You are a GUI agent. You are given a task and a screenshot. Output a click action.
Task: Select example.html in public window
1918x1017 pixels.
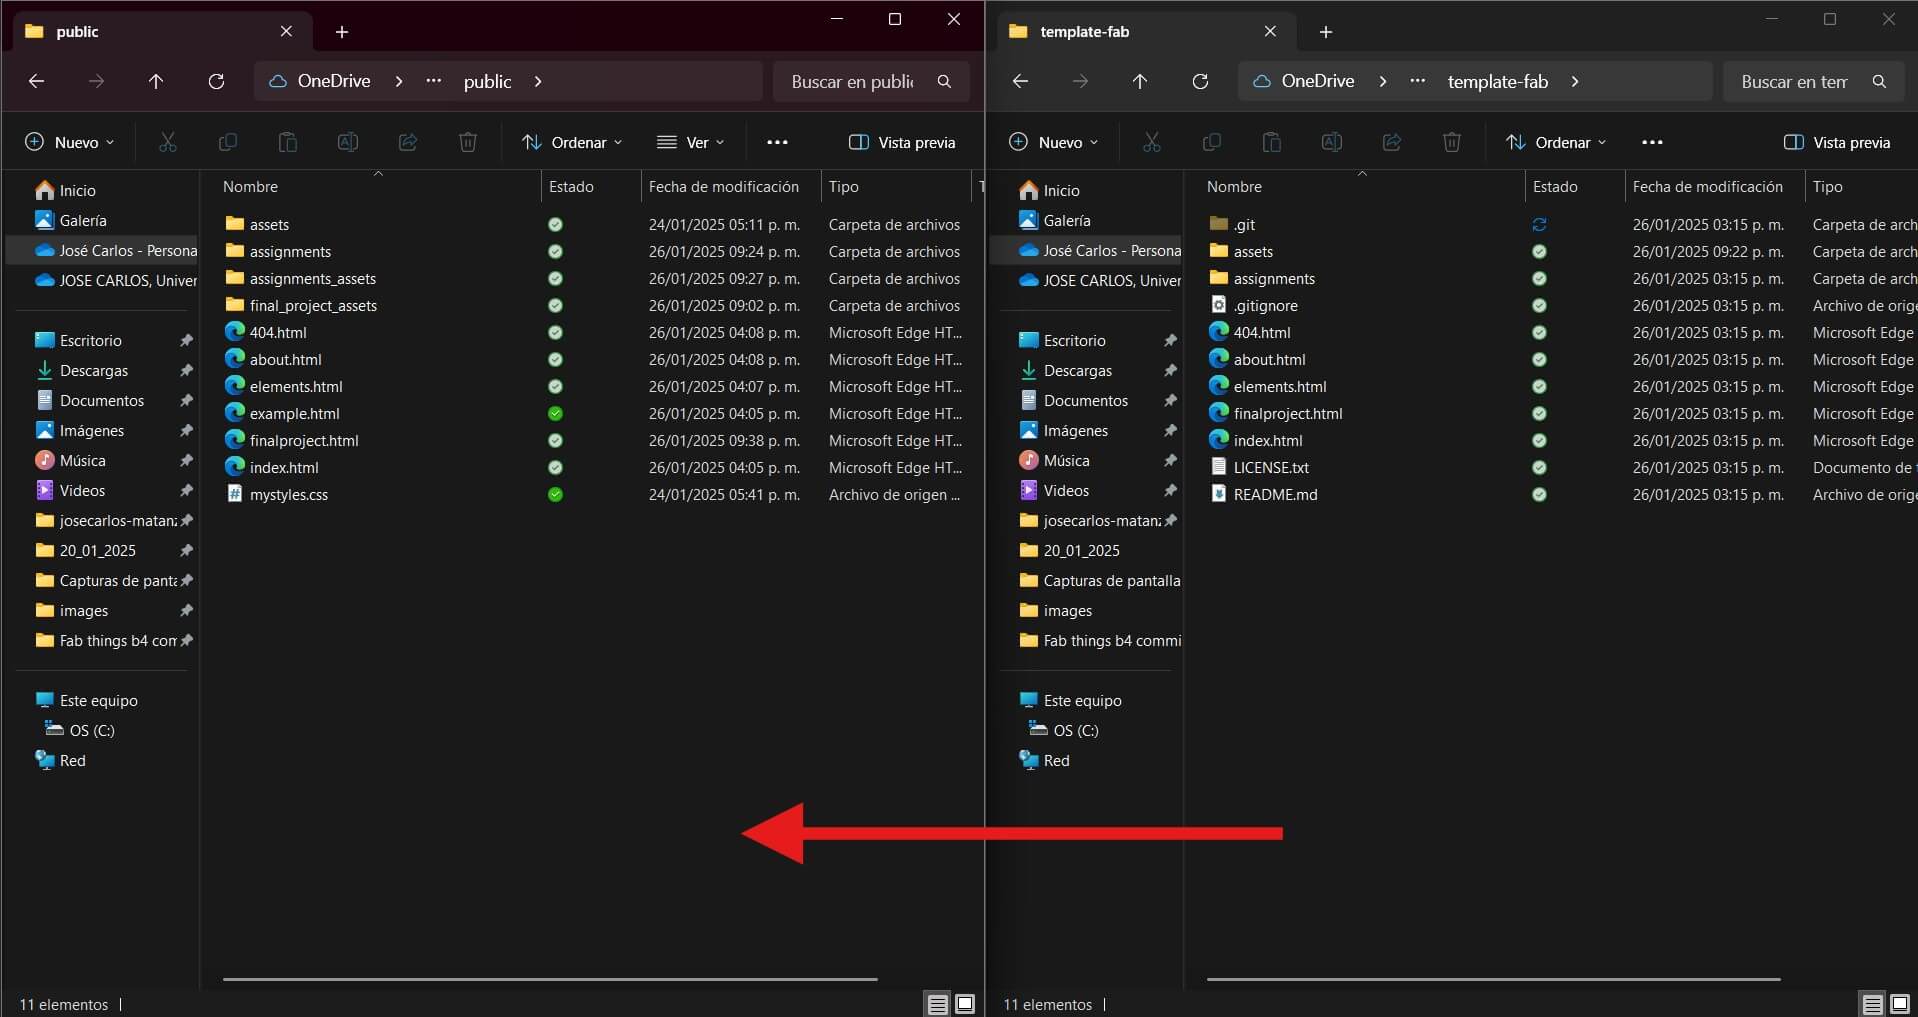[x=295, y=413]
